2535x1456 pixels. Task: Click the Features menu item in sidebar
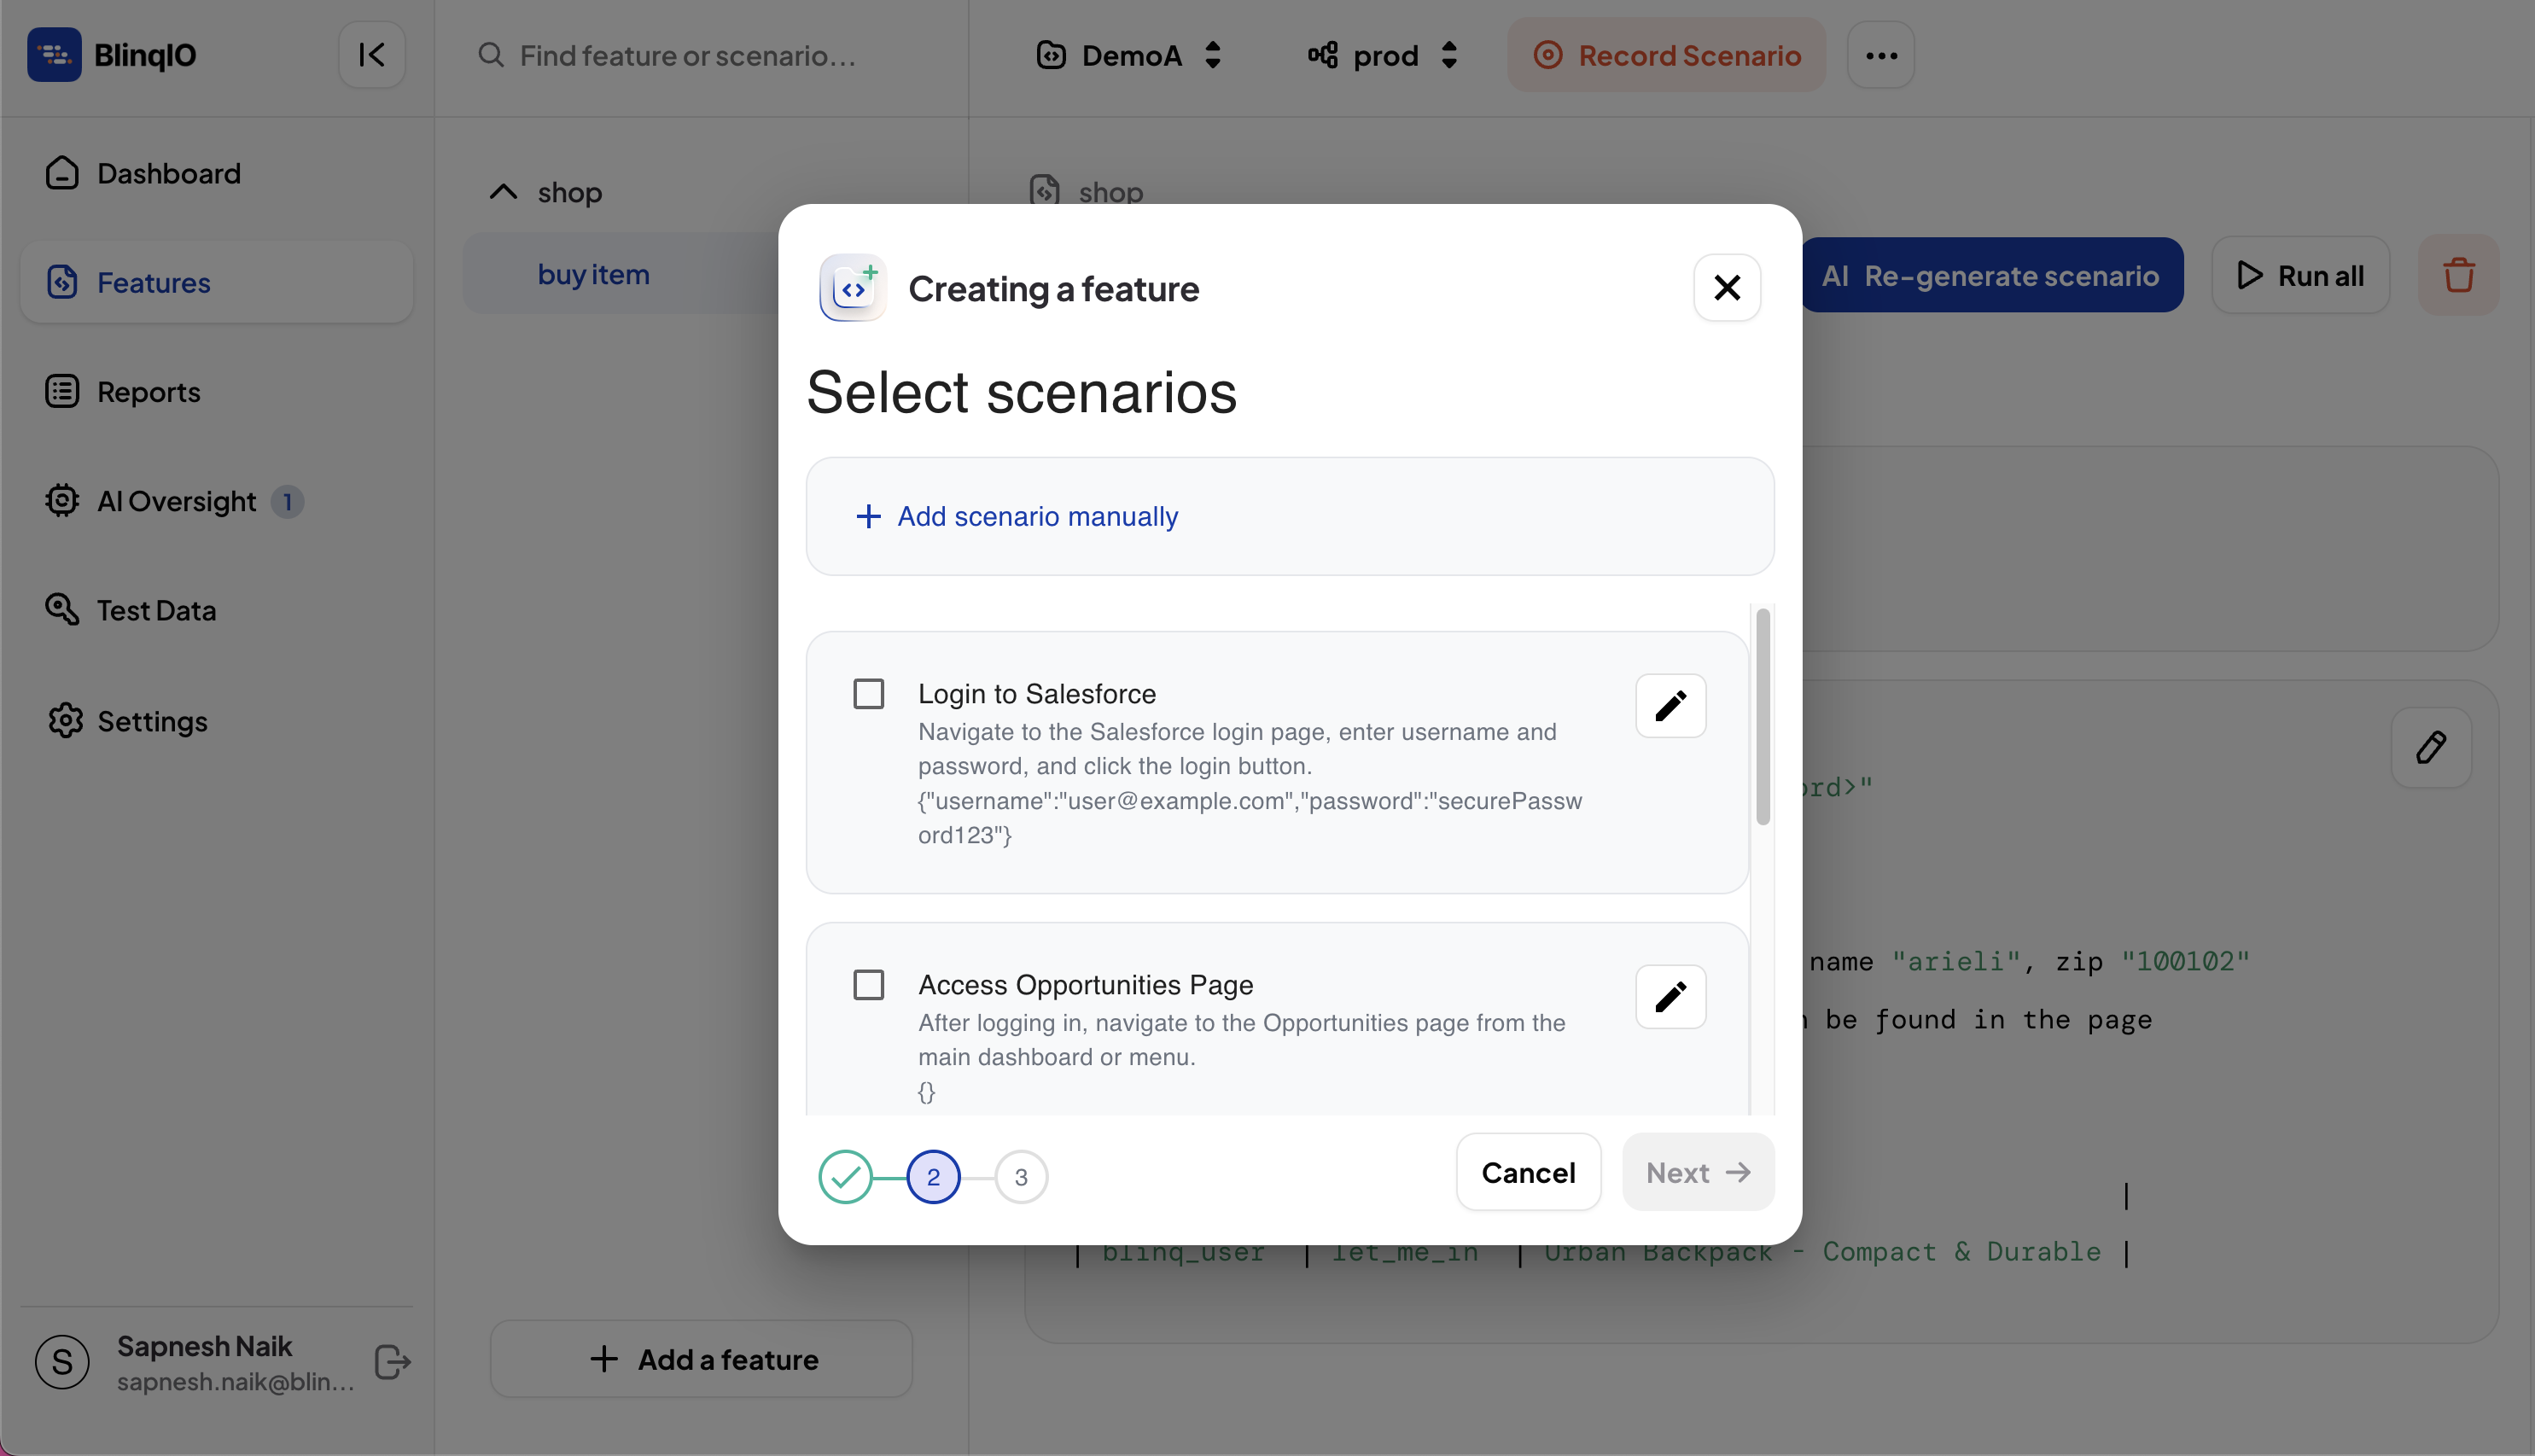(x=154, y=282)
